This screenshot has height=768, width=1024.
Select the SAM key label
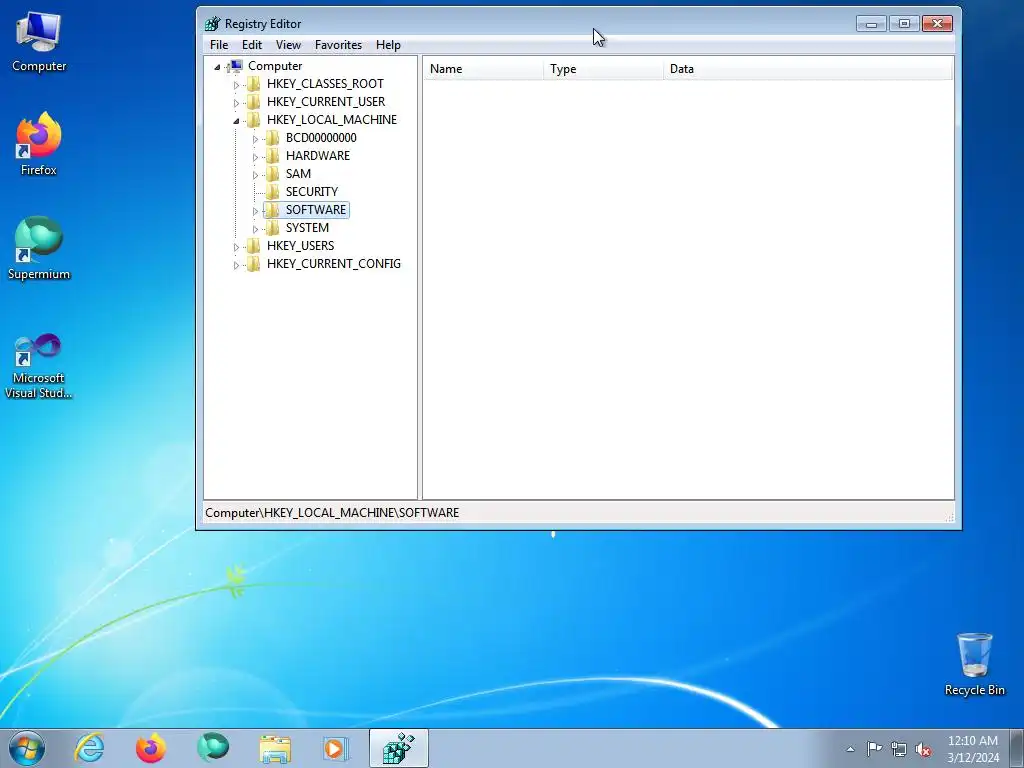[298, 174]
